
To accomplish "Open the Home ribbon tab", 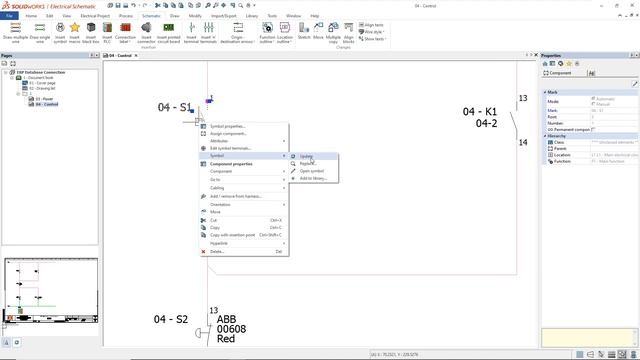I will [x=31, y=16].
